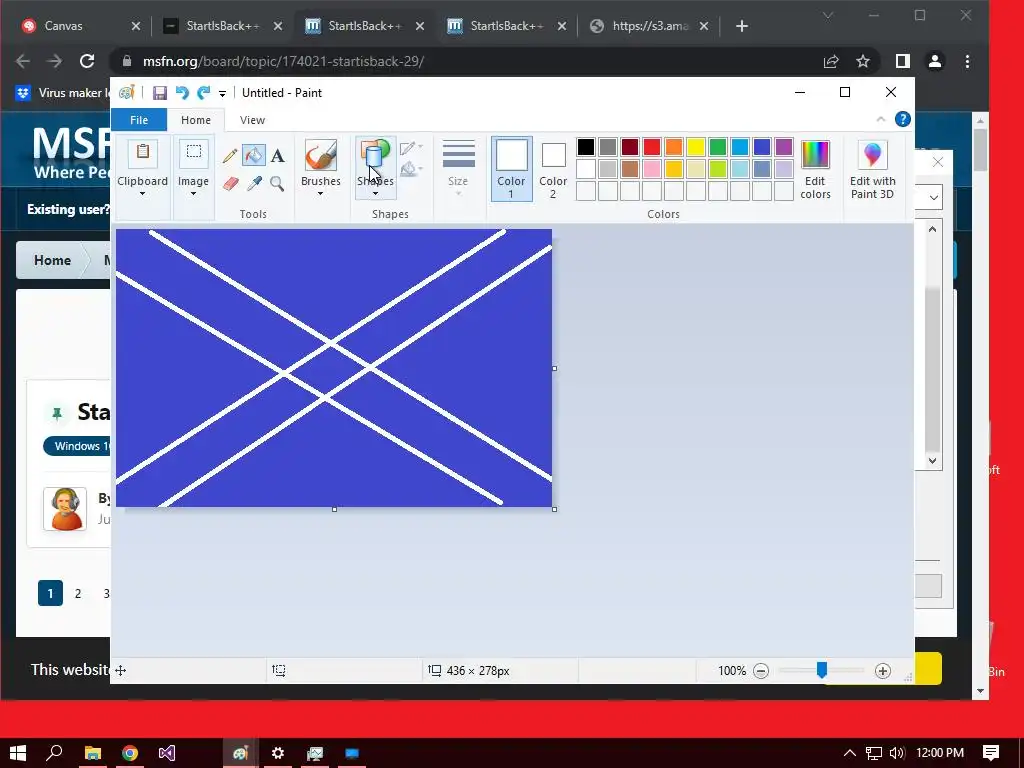Reload the Chrome page
This screenshot has width=1024, height=768.
tap(87, 61)
